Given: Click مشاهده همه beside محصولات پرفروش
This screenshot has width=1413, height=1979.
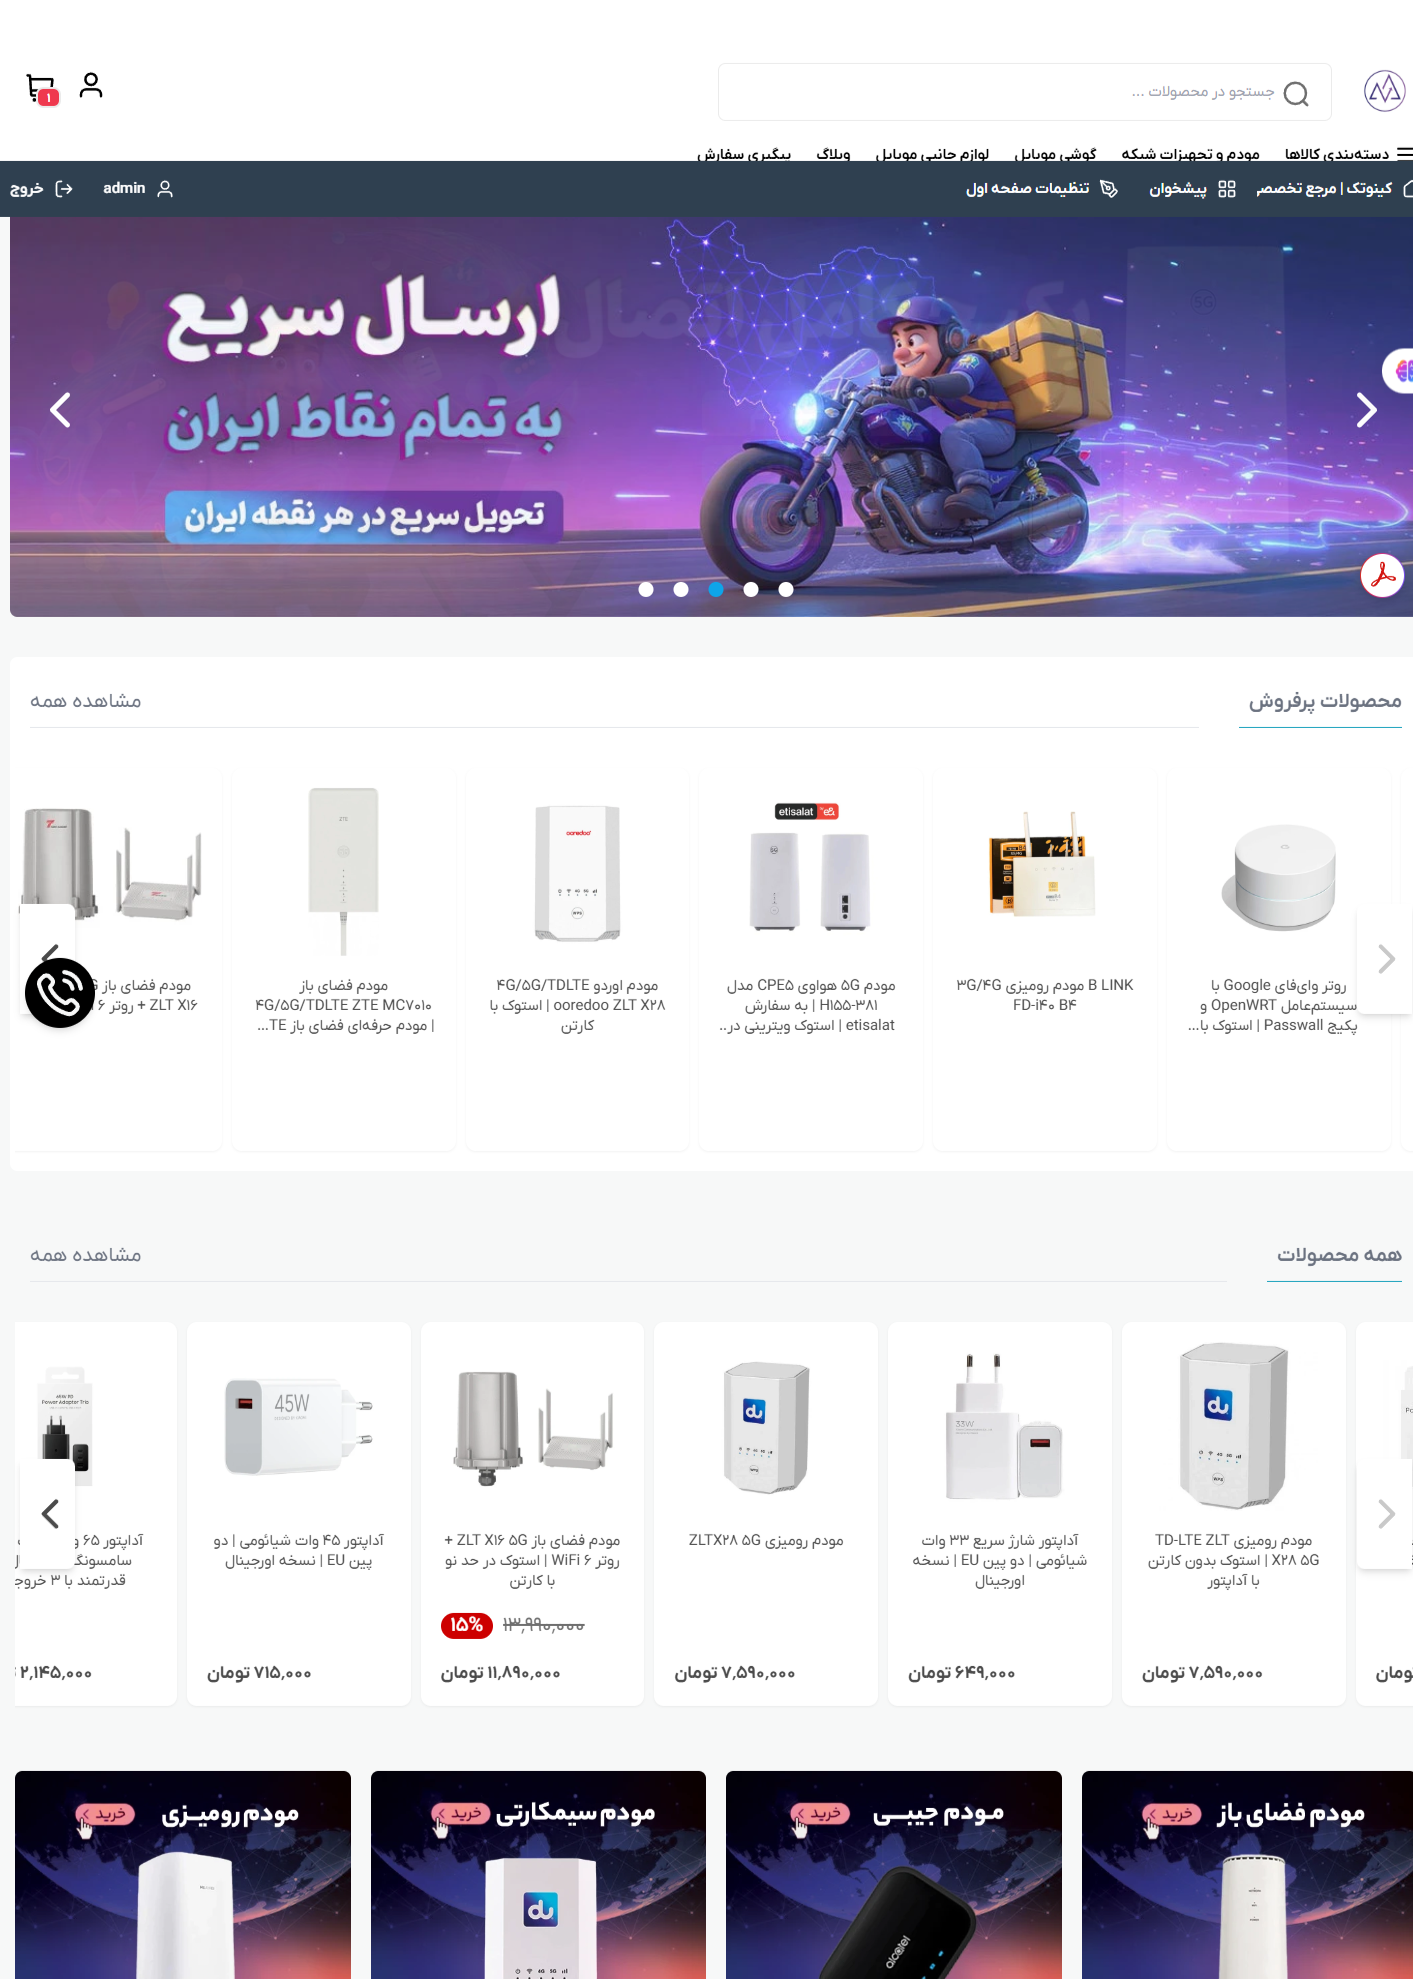Looking at the screenshot, I should click(86, 701).
